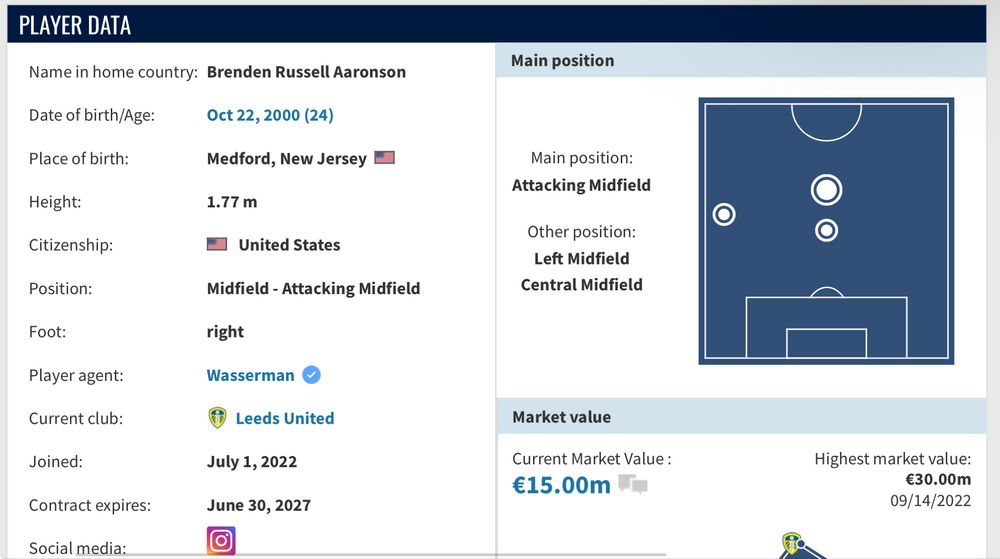Click the Leeds United crest beside Current club
This screenshot has width=1000, height=559.
[x=217, y=418]
